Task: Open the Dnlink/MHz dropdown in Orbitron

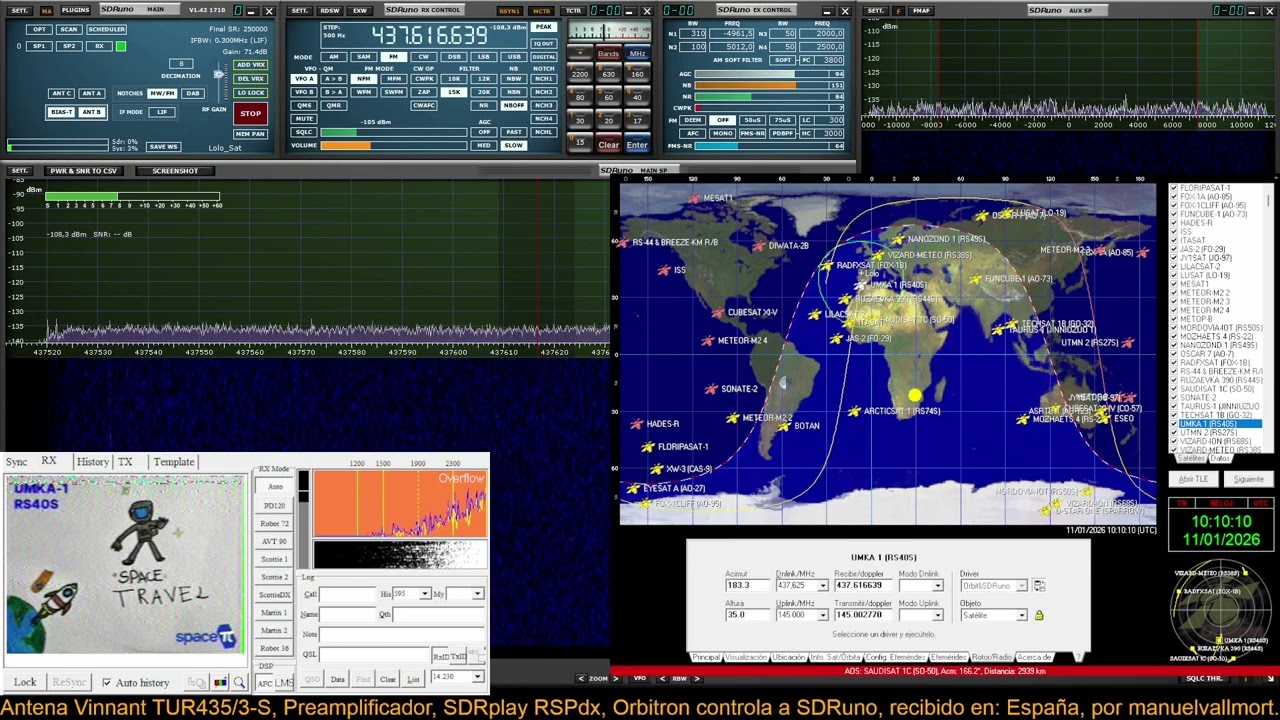Action: pyautogui.click(x=822, y=586)
